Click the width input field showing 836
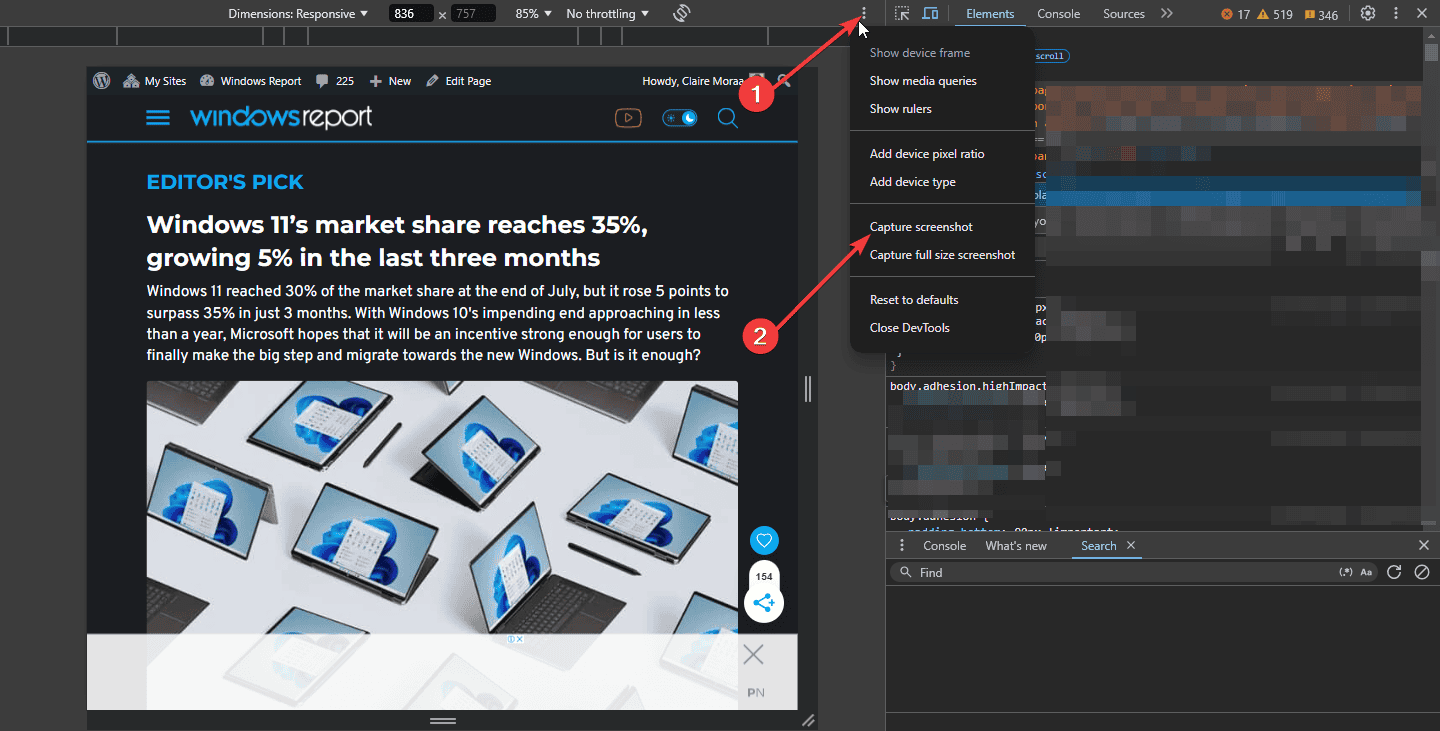The height and width of the screenshot is (731, 1440). tap(410, 14)
